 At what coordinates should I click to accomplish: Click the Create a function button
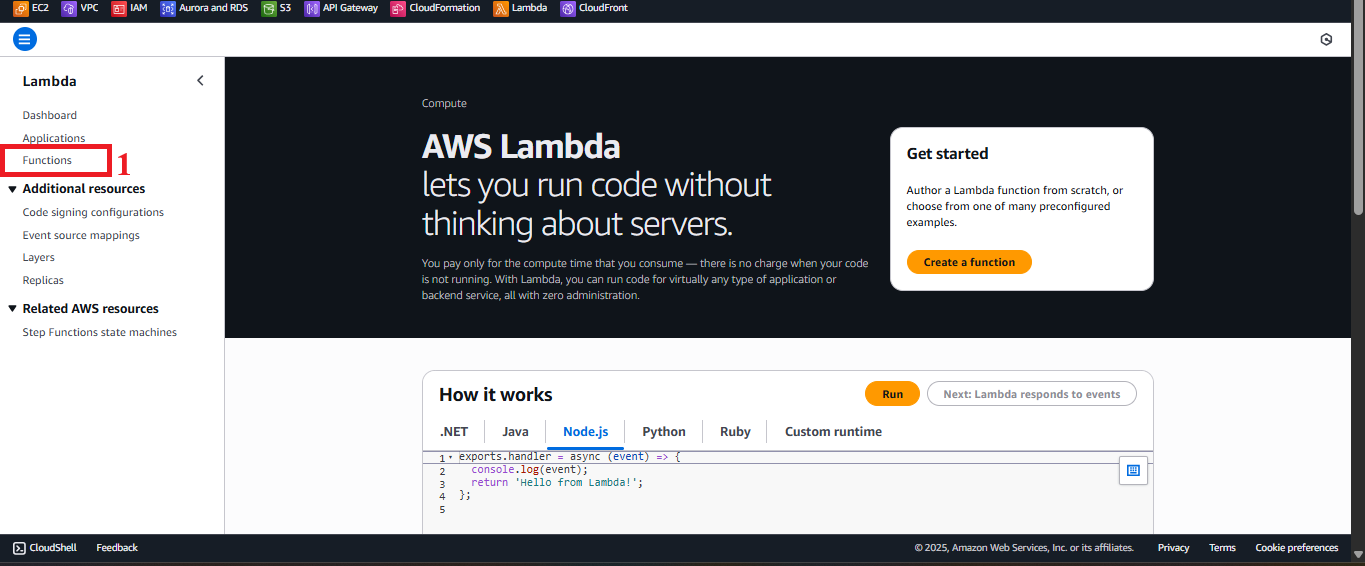pyautogui.click(x=969, y=262)
